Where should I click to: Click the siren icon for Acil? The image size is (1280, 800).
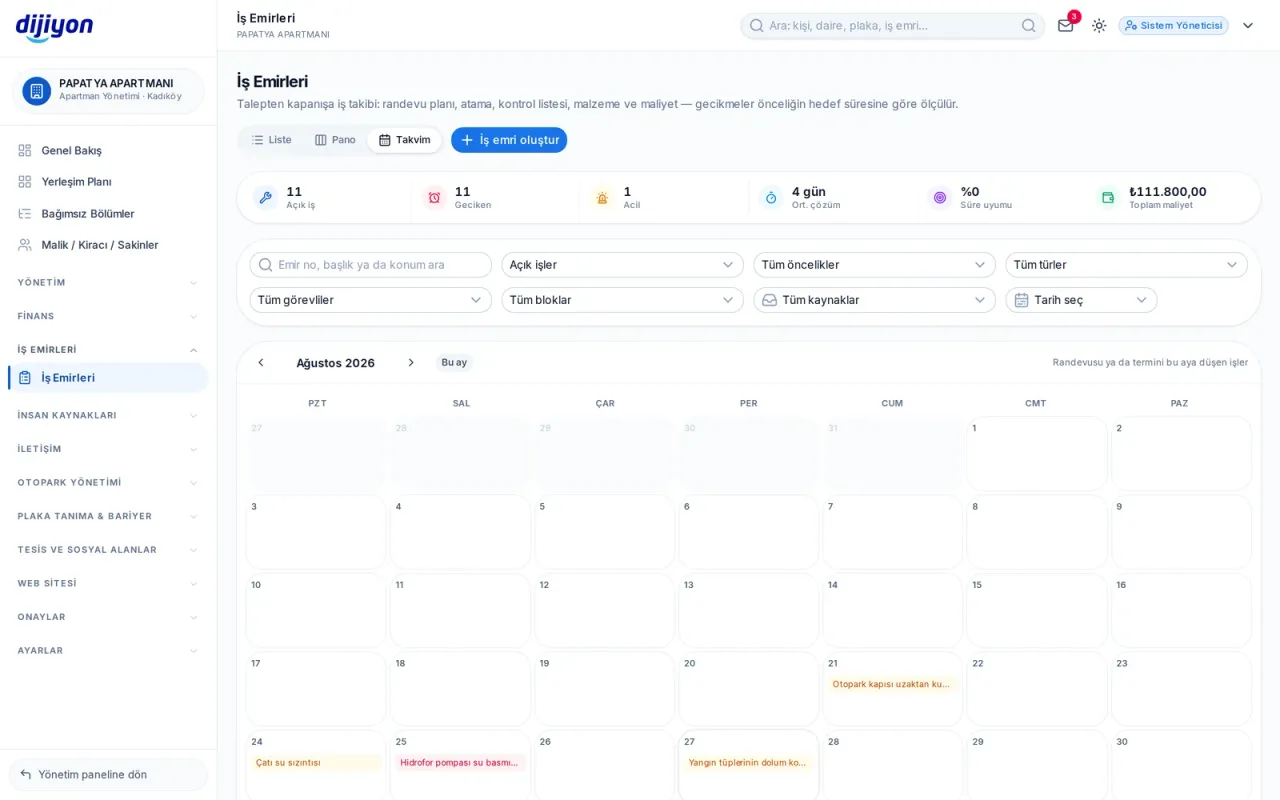coord(602,198)
